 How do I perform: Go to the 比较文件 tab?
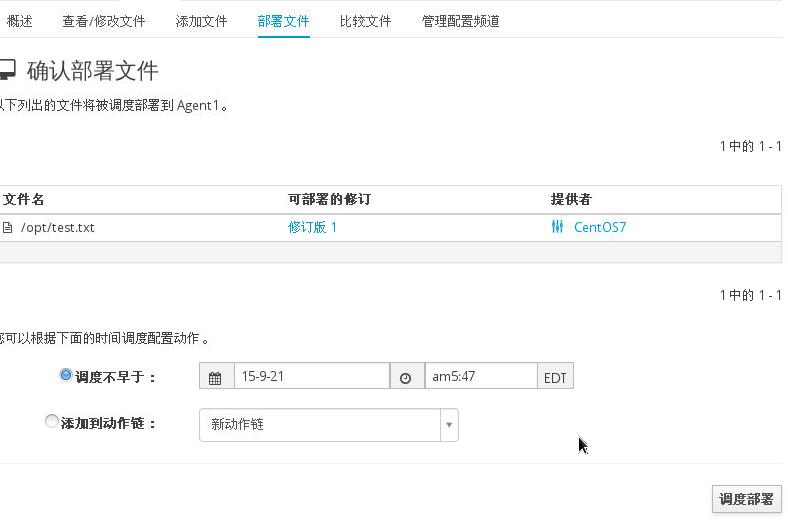(365, 21)
